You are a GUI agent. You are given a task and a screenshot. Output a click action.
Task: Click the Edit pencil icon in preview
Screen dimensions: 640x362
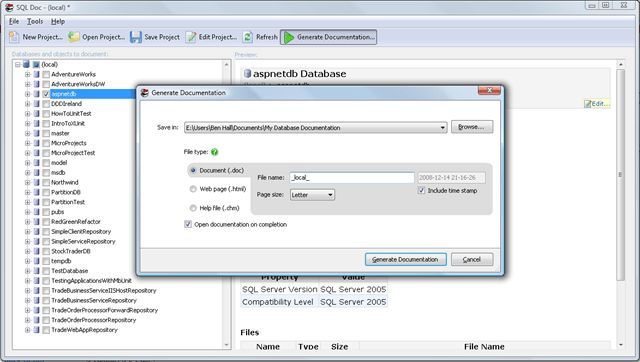587,104
